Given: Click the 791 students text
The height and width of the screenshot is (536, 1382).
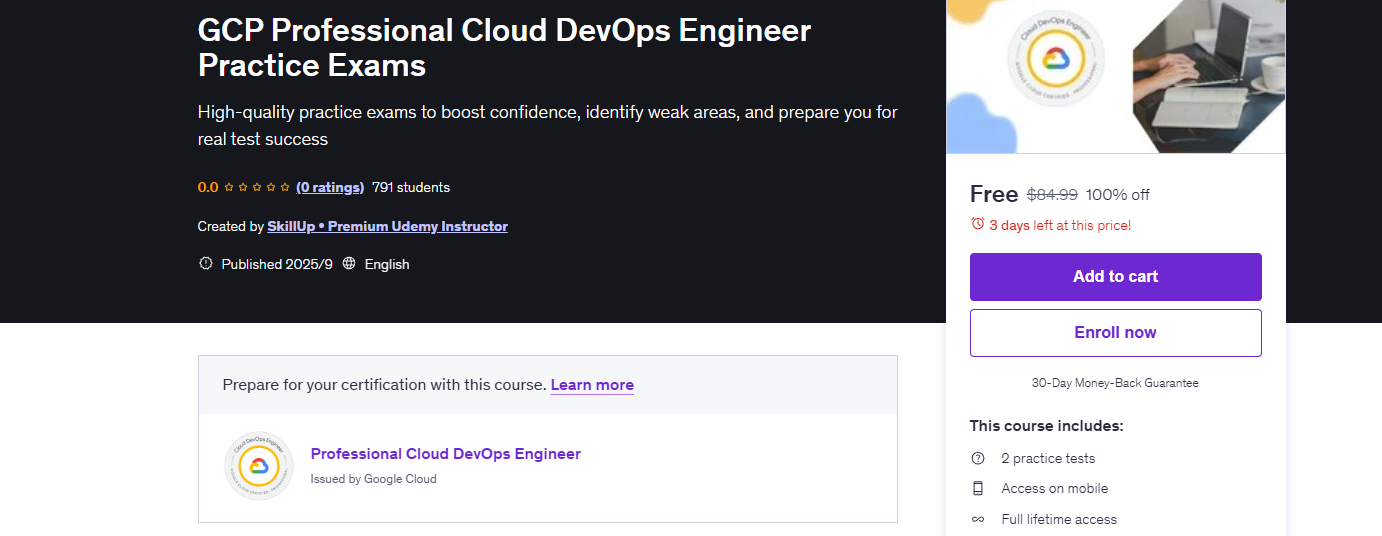Looking at the screenshot, I should click(x=411, y=187).
